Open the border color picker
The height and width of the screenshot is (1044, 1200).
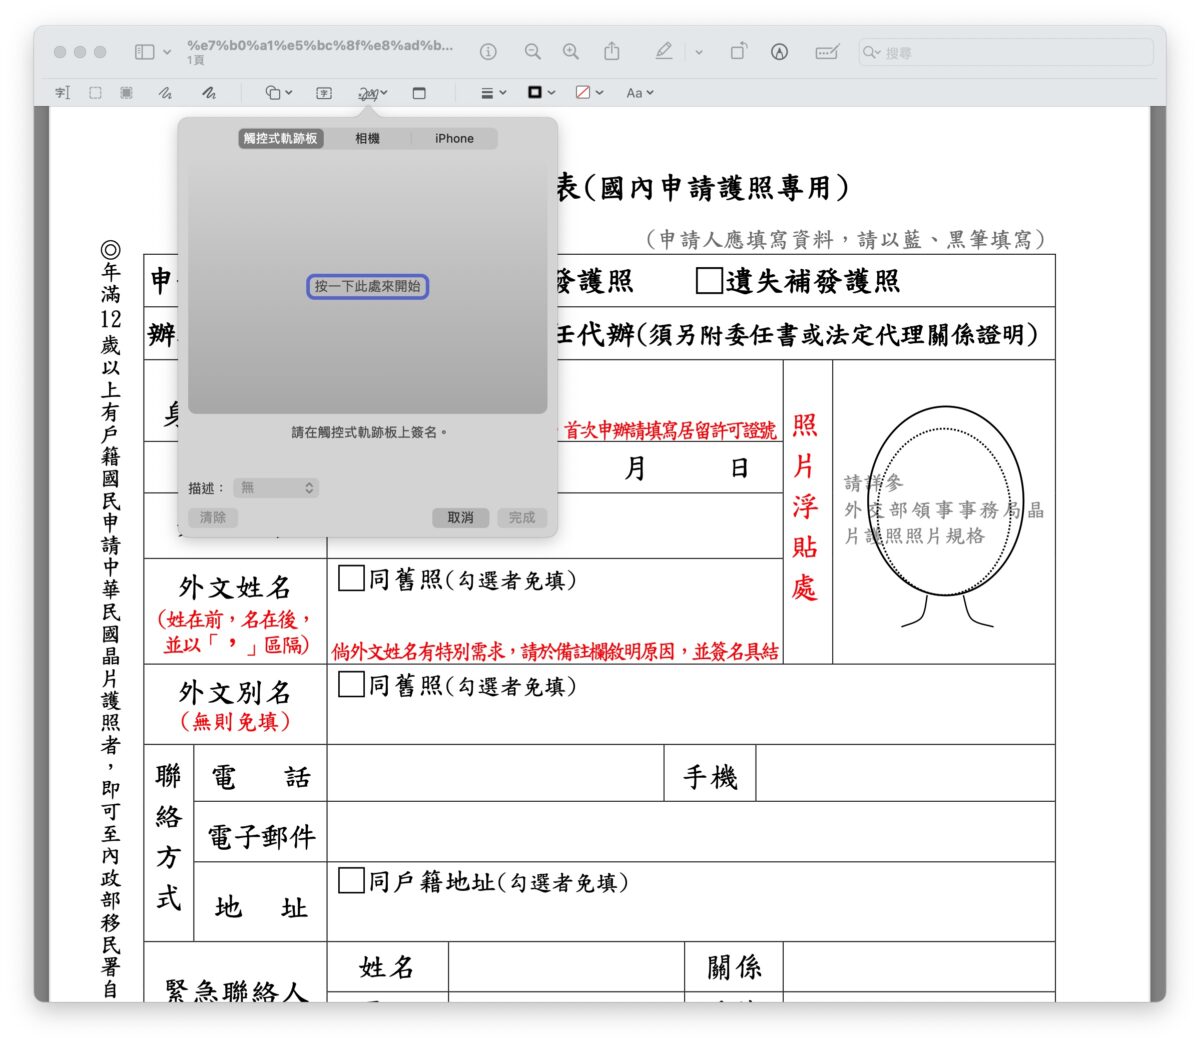[x=541, y=93]
